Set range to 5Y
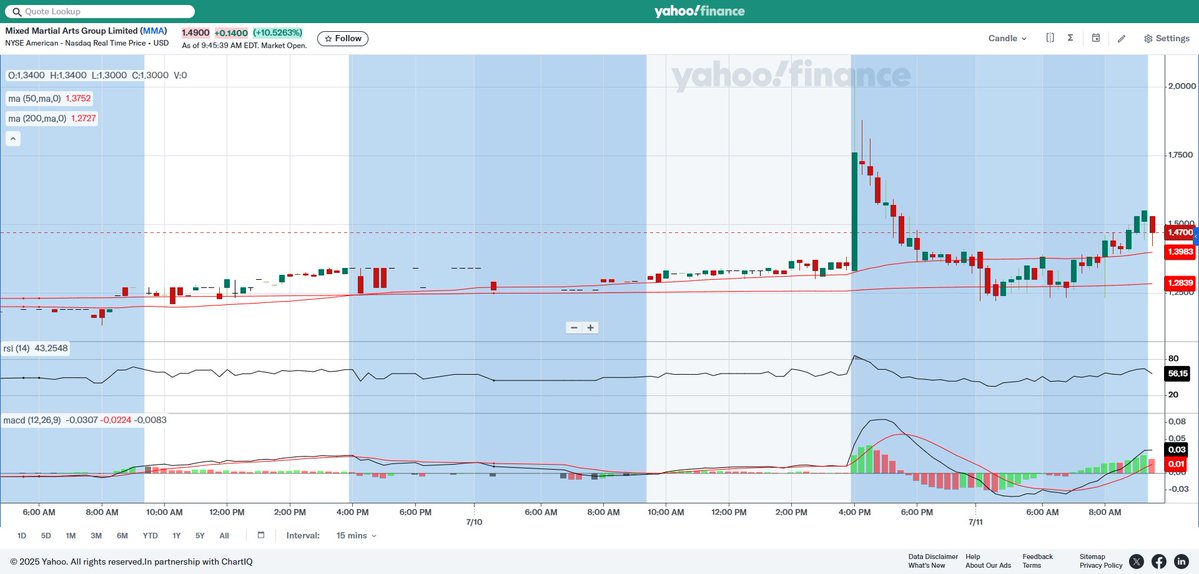1199x574 pixels. tap(200, 536)
